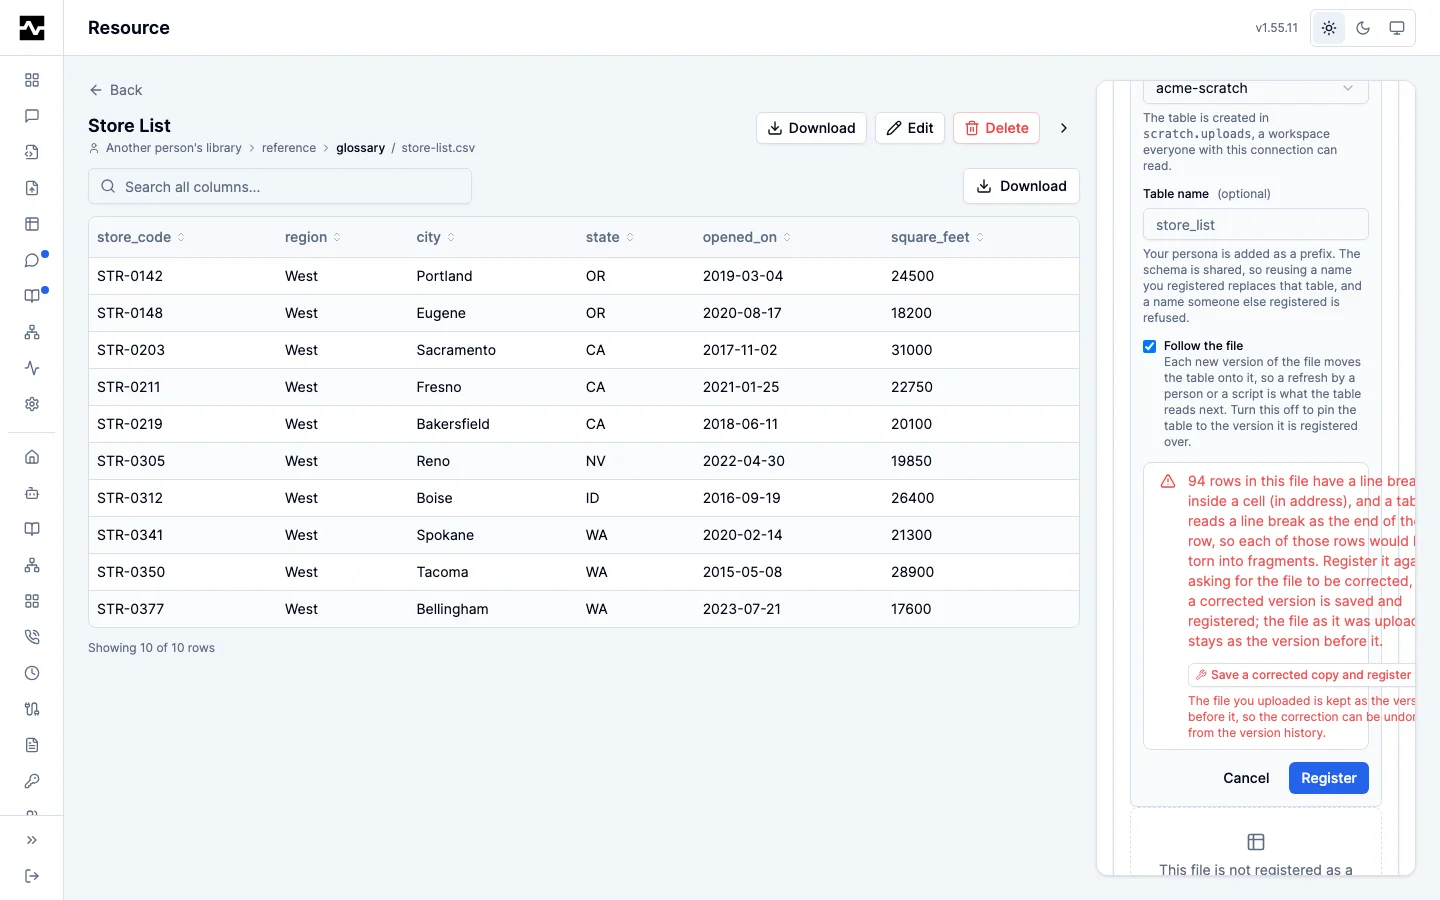Click the store-list.csv breadcrumb filename
Viewport: 1440px width, 900px height.
tap(438, 148)
